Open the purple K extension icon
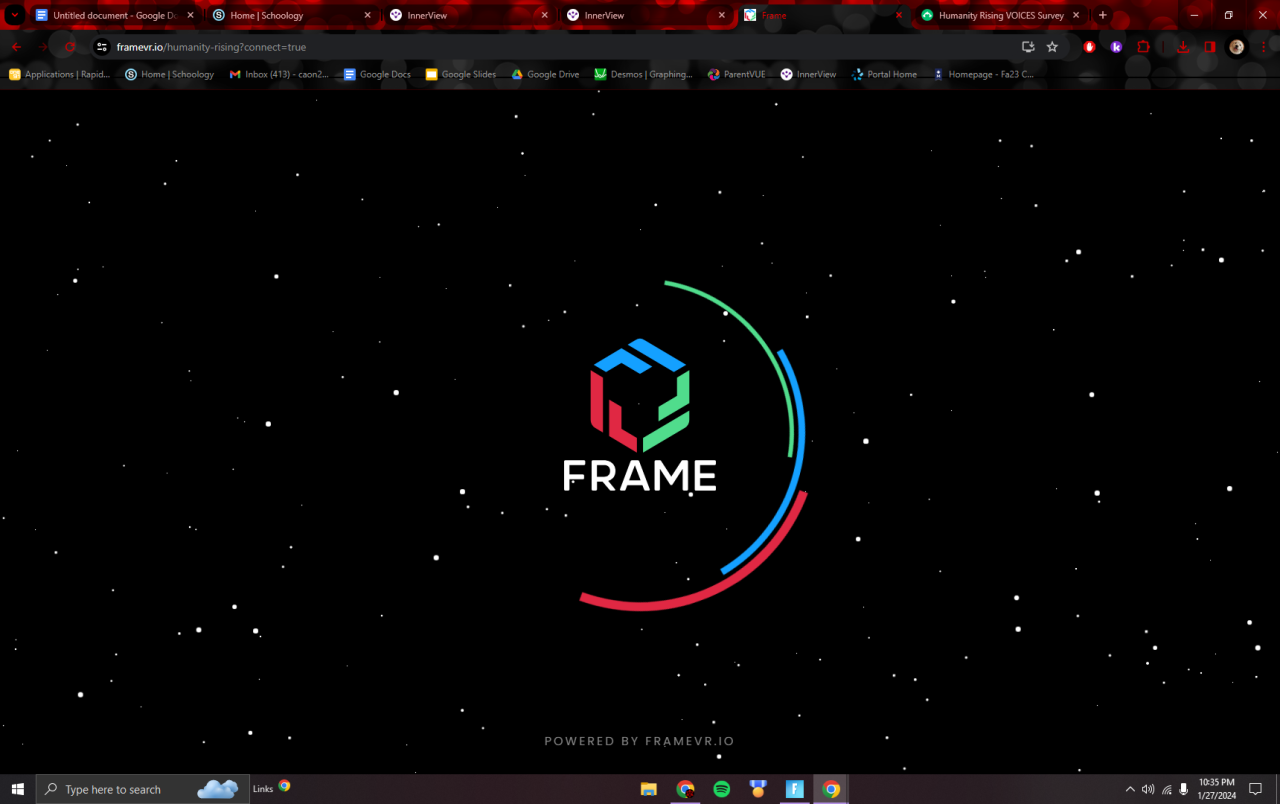This screenshot has height=804, width=1280. pos(1116,47)
